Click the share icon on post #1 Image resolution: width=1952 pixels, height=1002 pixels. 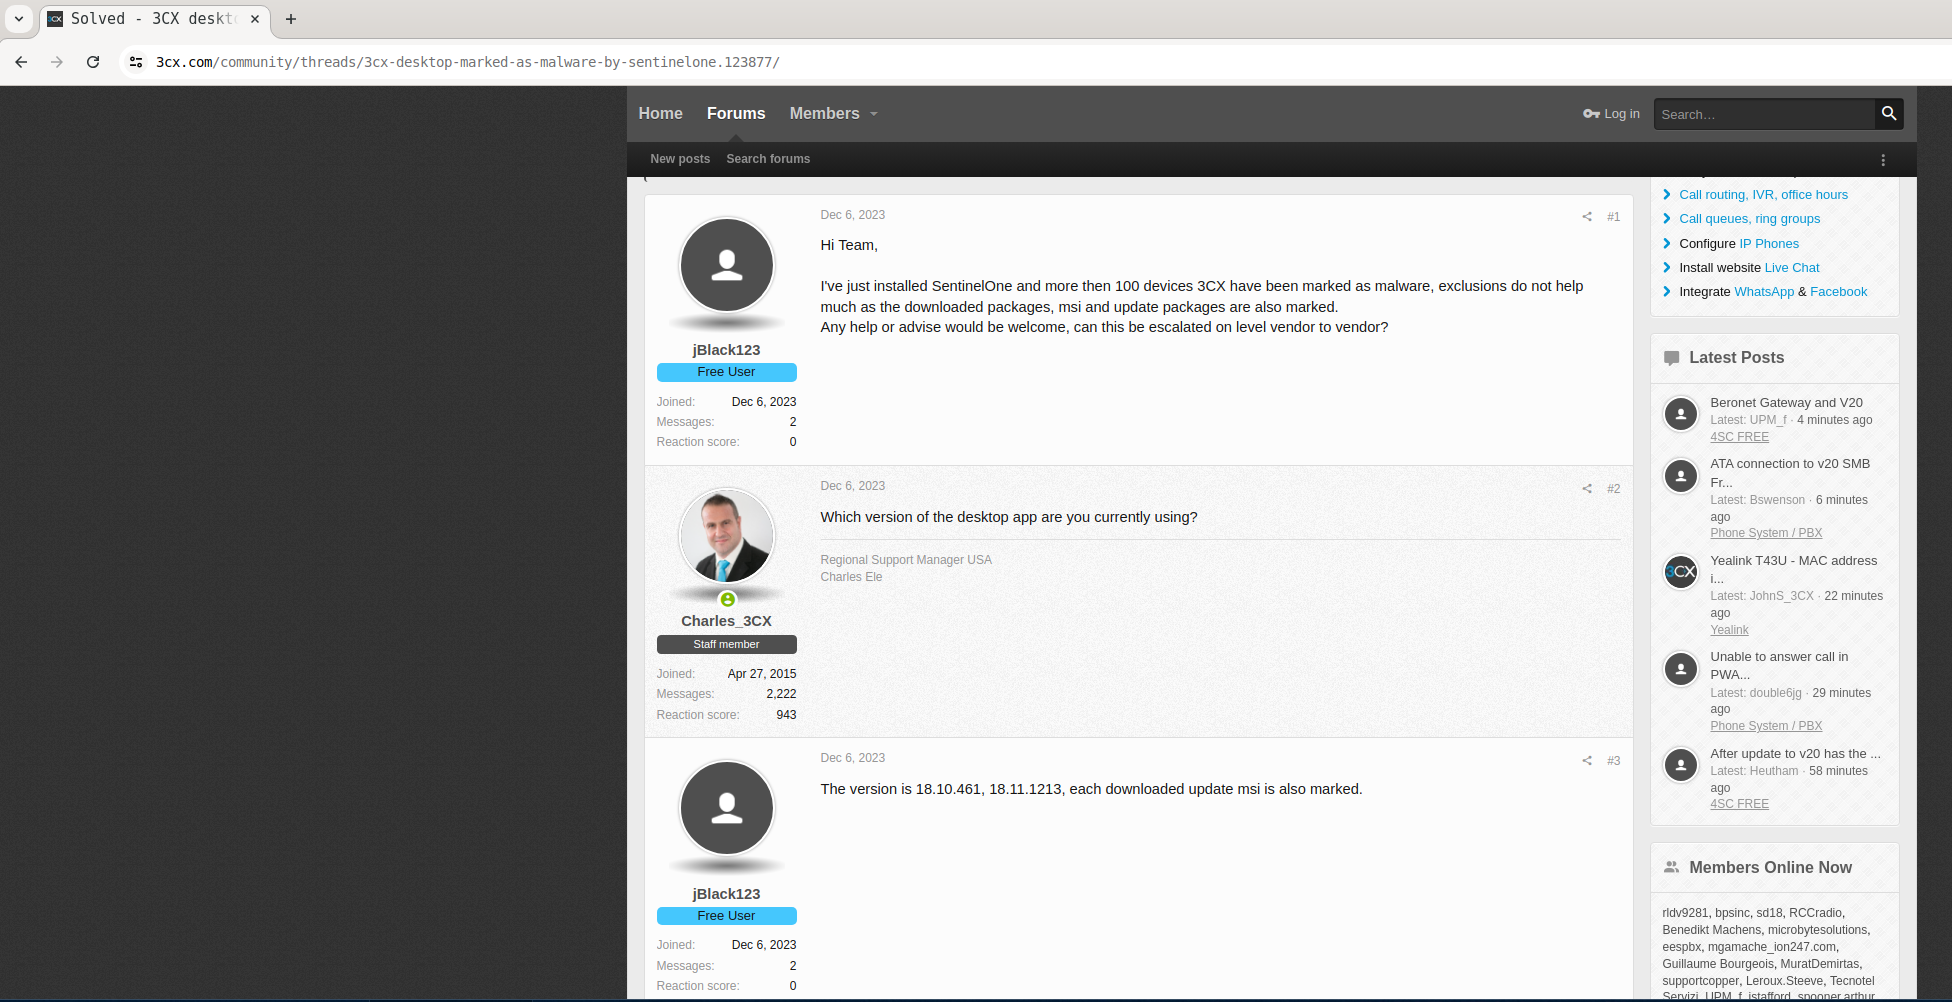pos(1587,217)
